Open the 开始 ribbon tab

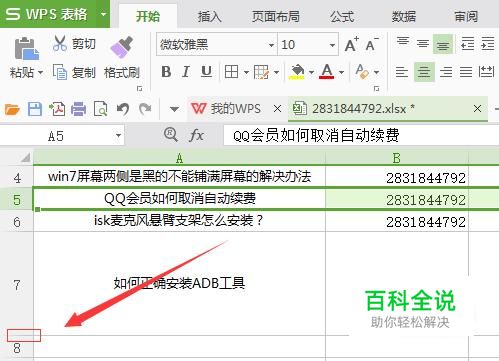(x=148, y=16)
